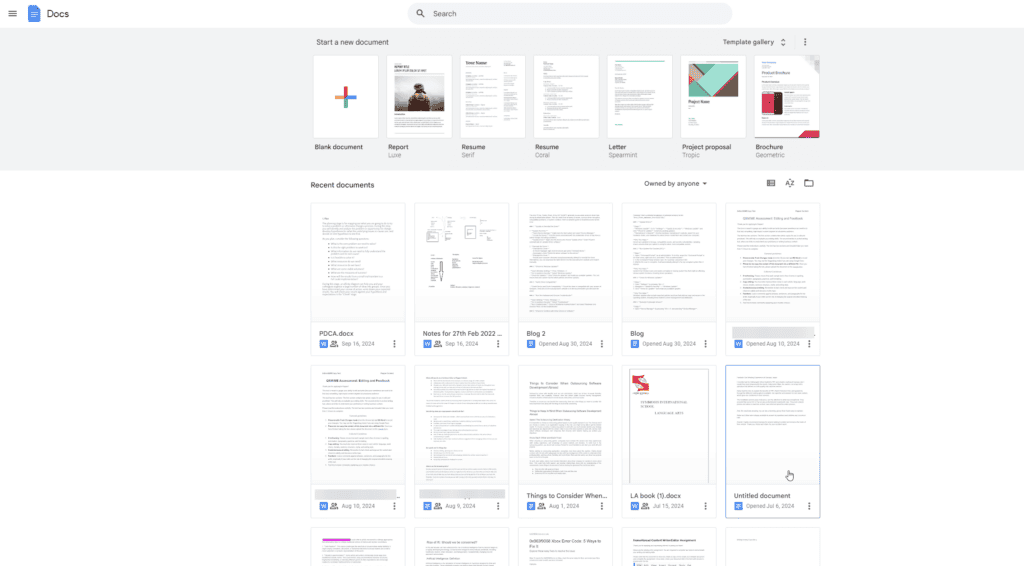Click the Docs file icon on Untitled document
This screenshot has height=566, width=1024.
click(x=738, y=506)
